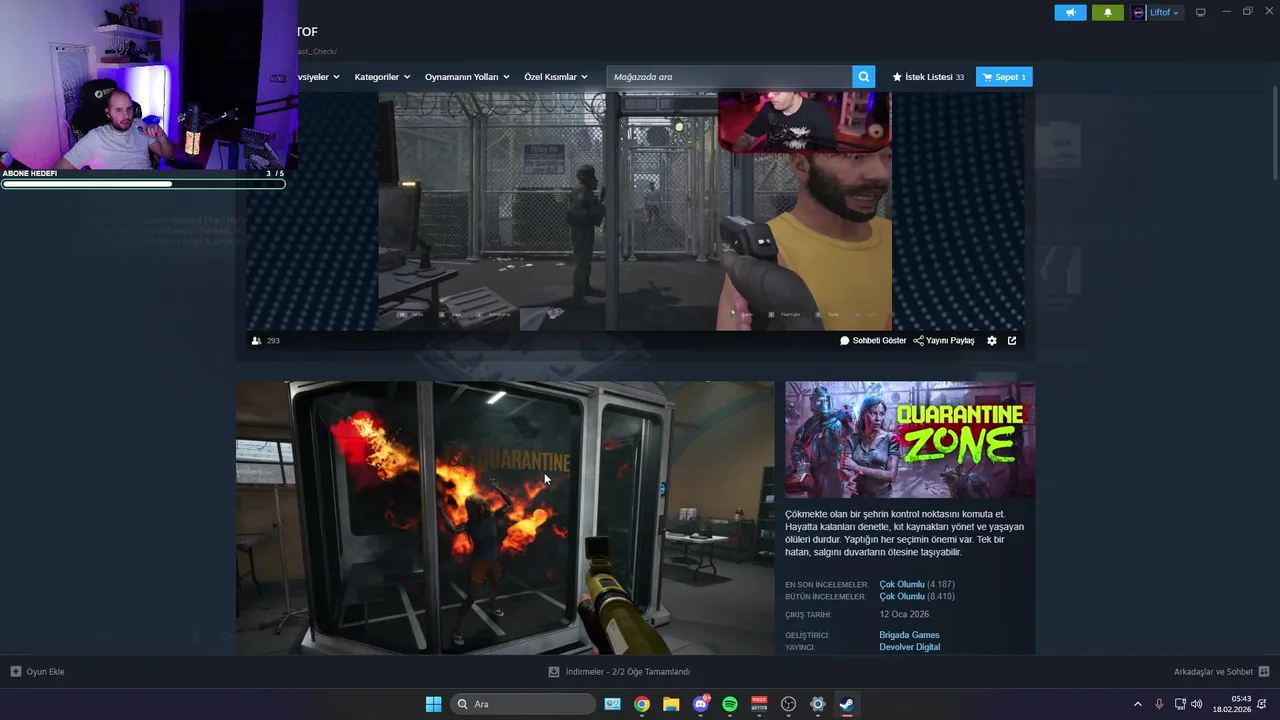Click the Quarantine Zone header image

[910, 440]
